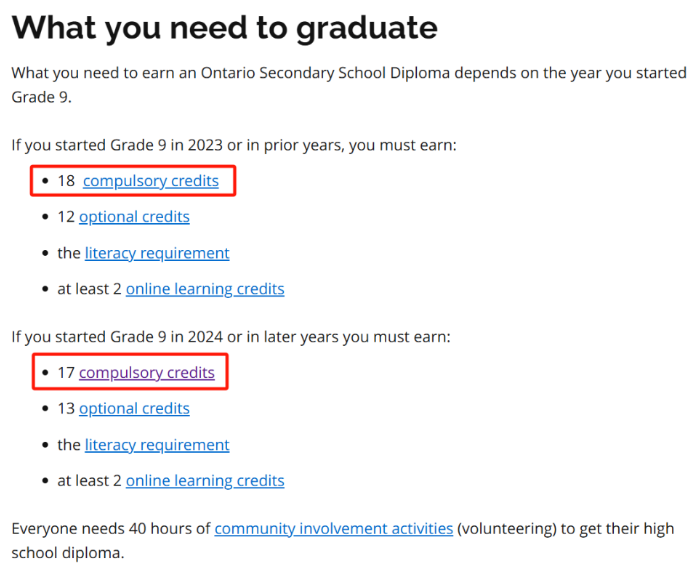Click the "Everyone needs 40 hours" text
The height and width of the screenshot is (566, 695).
[111, 529]
